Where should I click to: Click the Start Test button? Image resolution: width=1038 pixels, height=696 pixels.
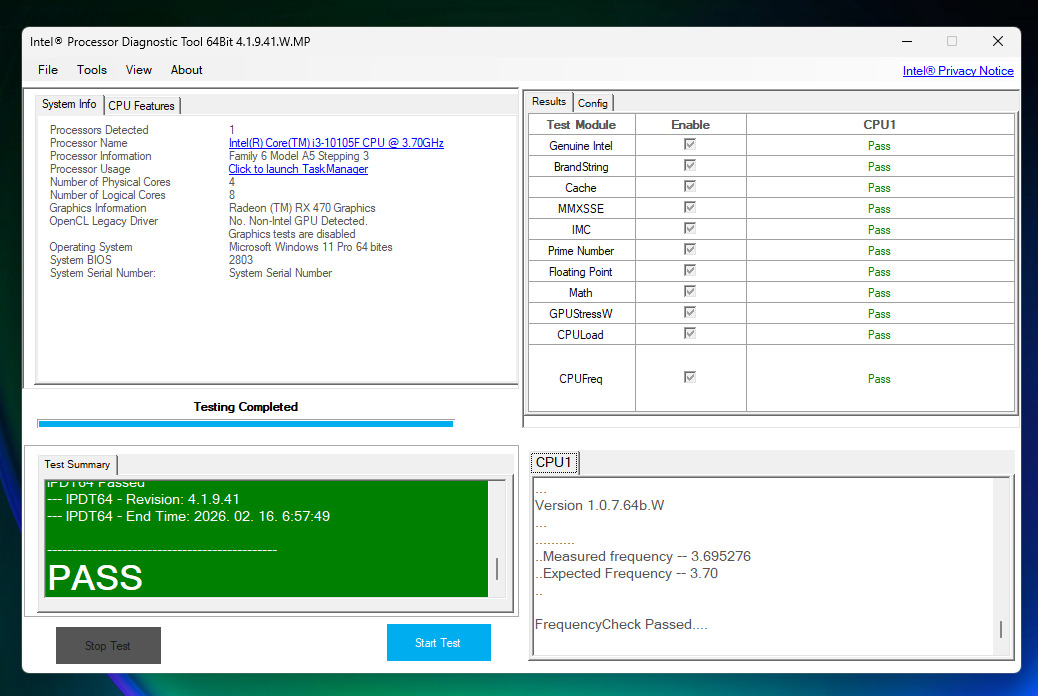[x=438, y=642]
